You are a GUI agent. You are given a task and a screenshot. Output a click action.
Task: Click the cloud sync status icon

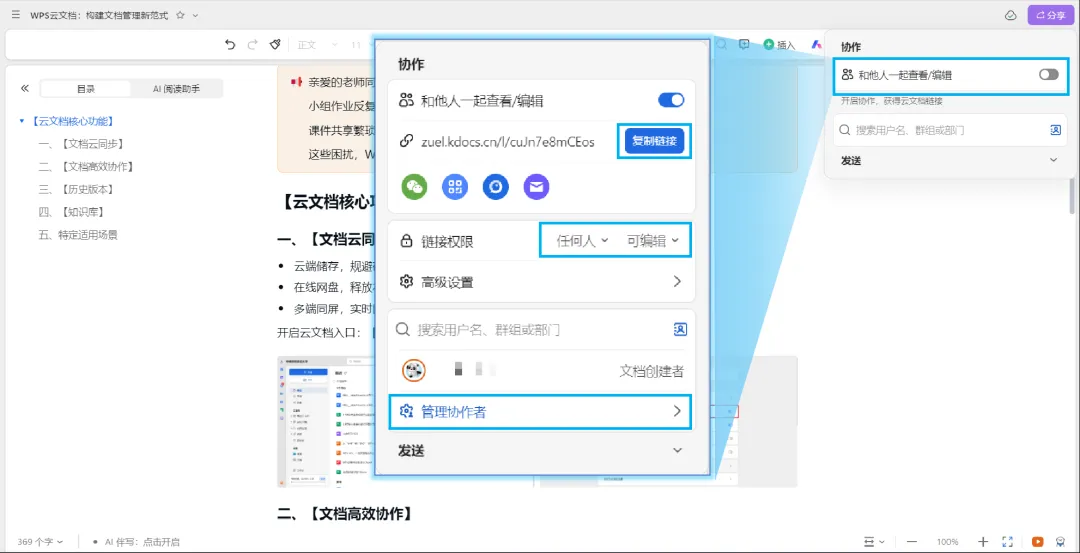coord(1010,15)
